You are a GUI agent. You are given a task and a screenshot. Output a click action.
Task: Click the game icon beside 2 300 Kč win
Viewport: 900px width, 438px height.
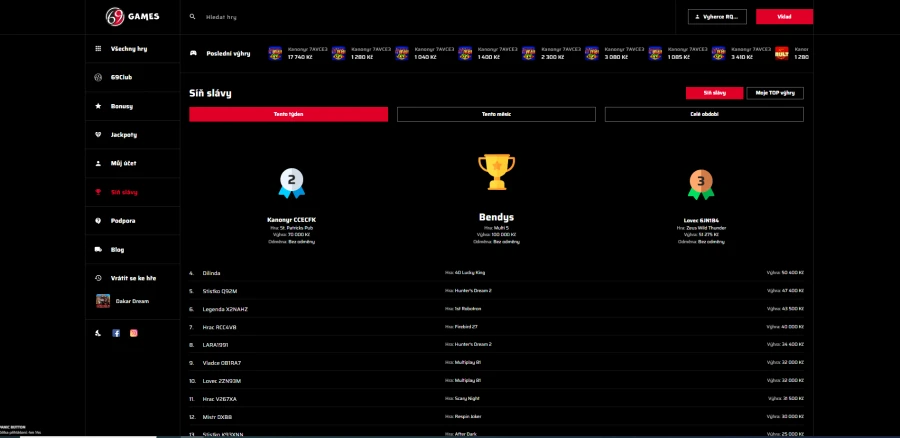point(529,53)
